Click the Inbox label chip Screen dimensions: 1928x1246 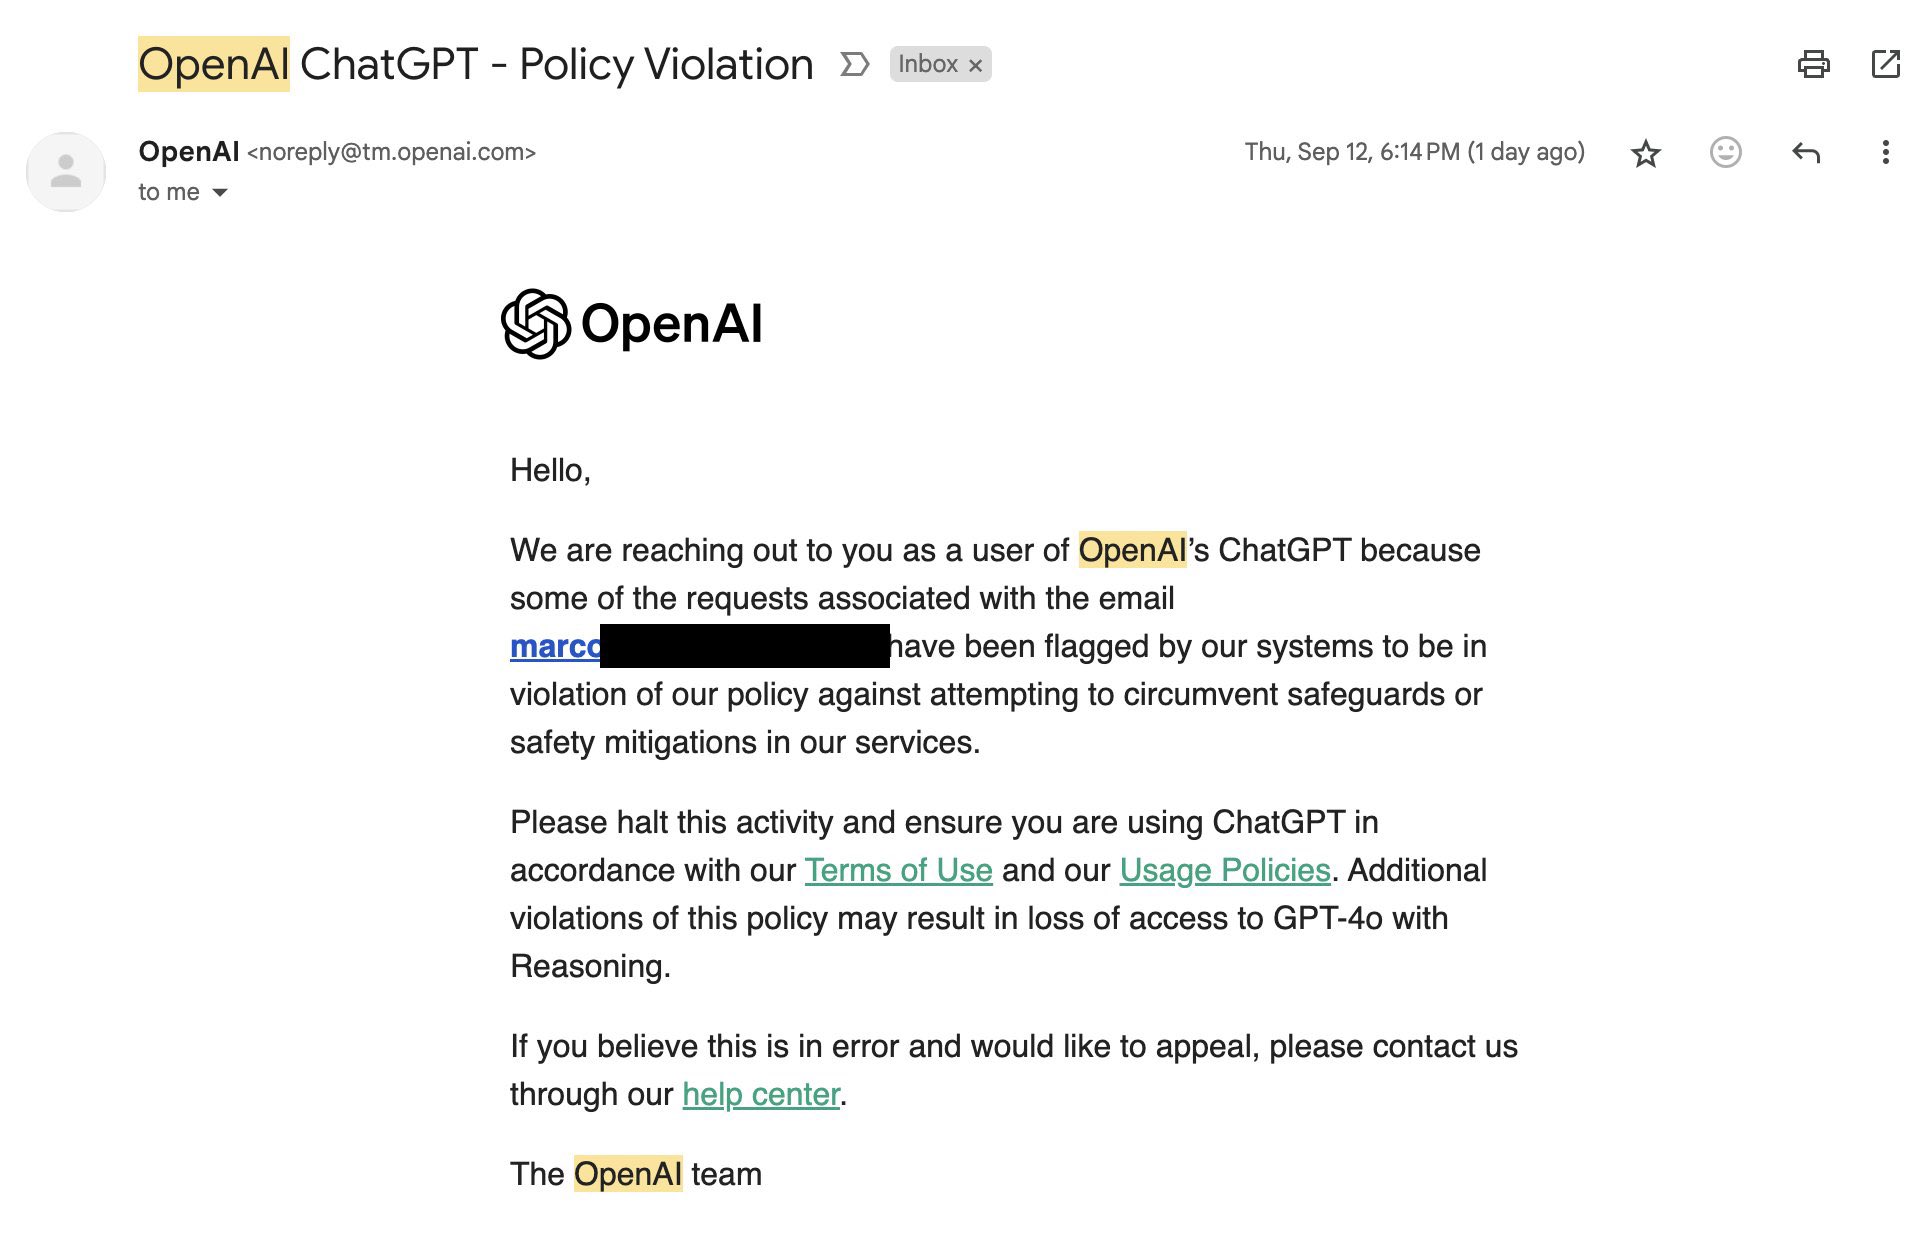[x=927, y=64]
